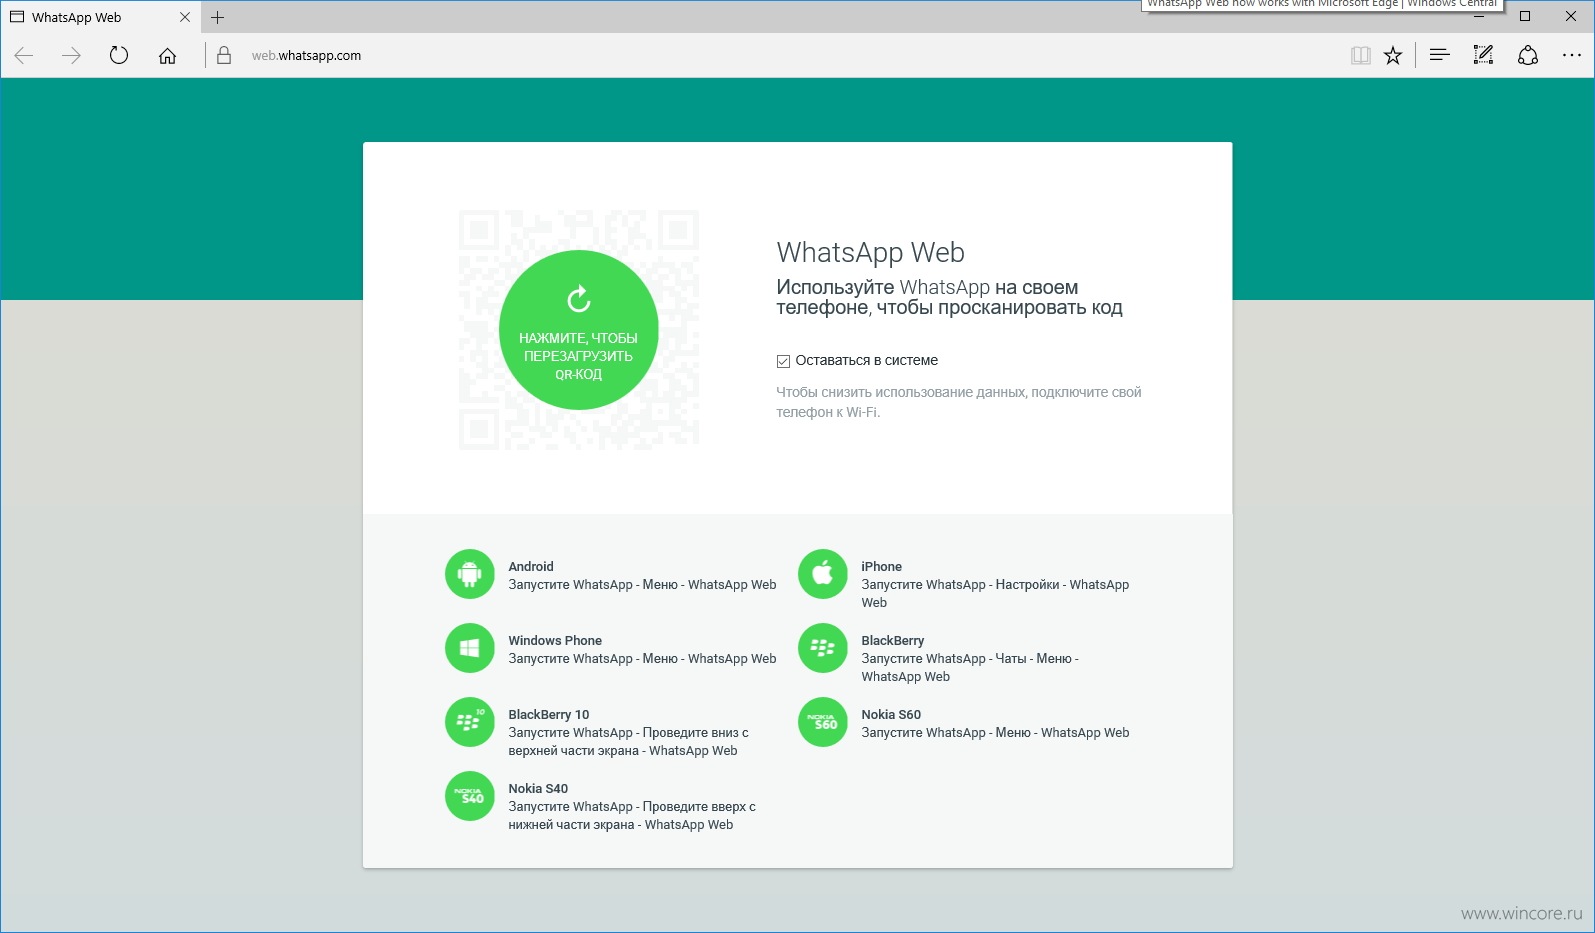
Task: Open the home page via the house icon
Action: (167, 56)
